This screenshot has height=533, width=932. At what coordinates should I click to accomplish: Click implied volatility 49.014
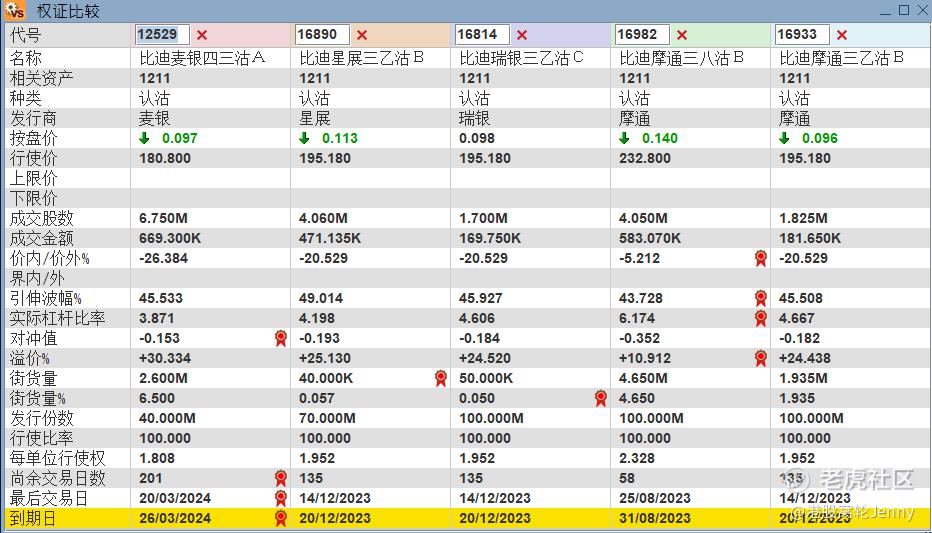pos(321,298)
